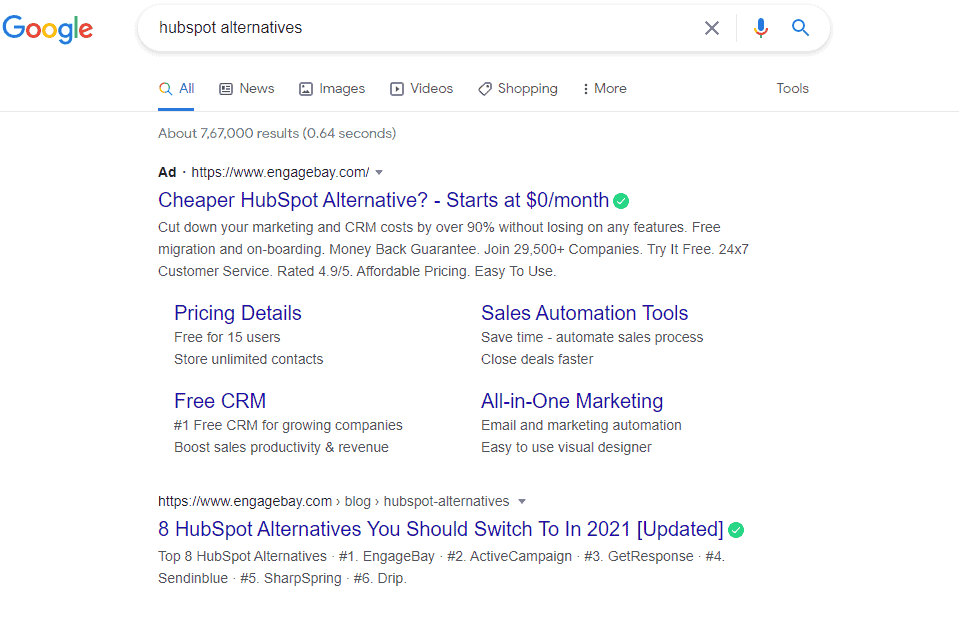
Task: Click the Free for 15 users text
Action: (x=227, y=338)
